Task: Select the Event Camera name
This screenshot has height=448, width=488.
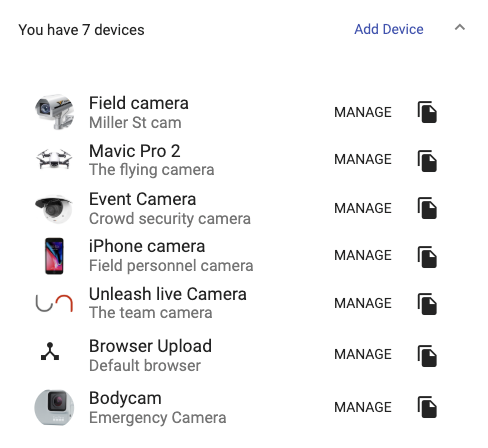Action: (142, 199)
